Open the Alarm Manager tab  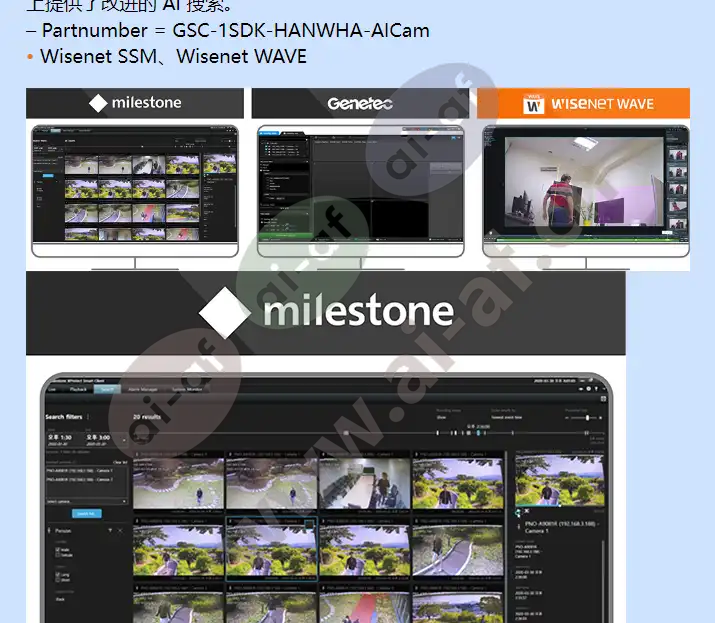(x=143, y=389)
